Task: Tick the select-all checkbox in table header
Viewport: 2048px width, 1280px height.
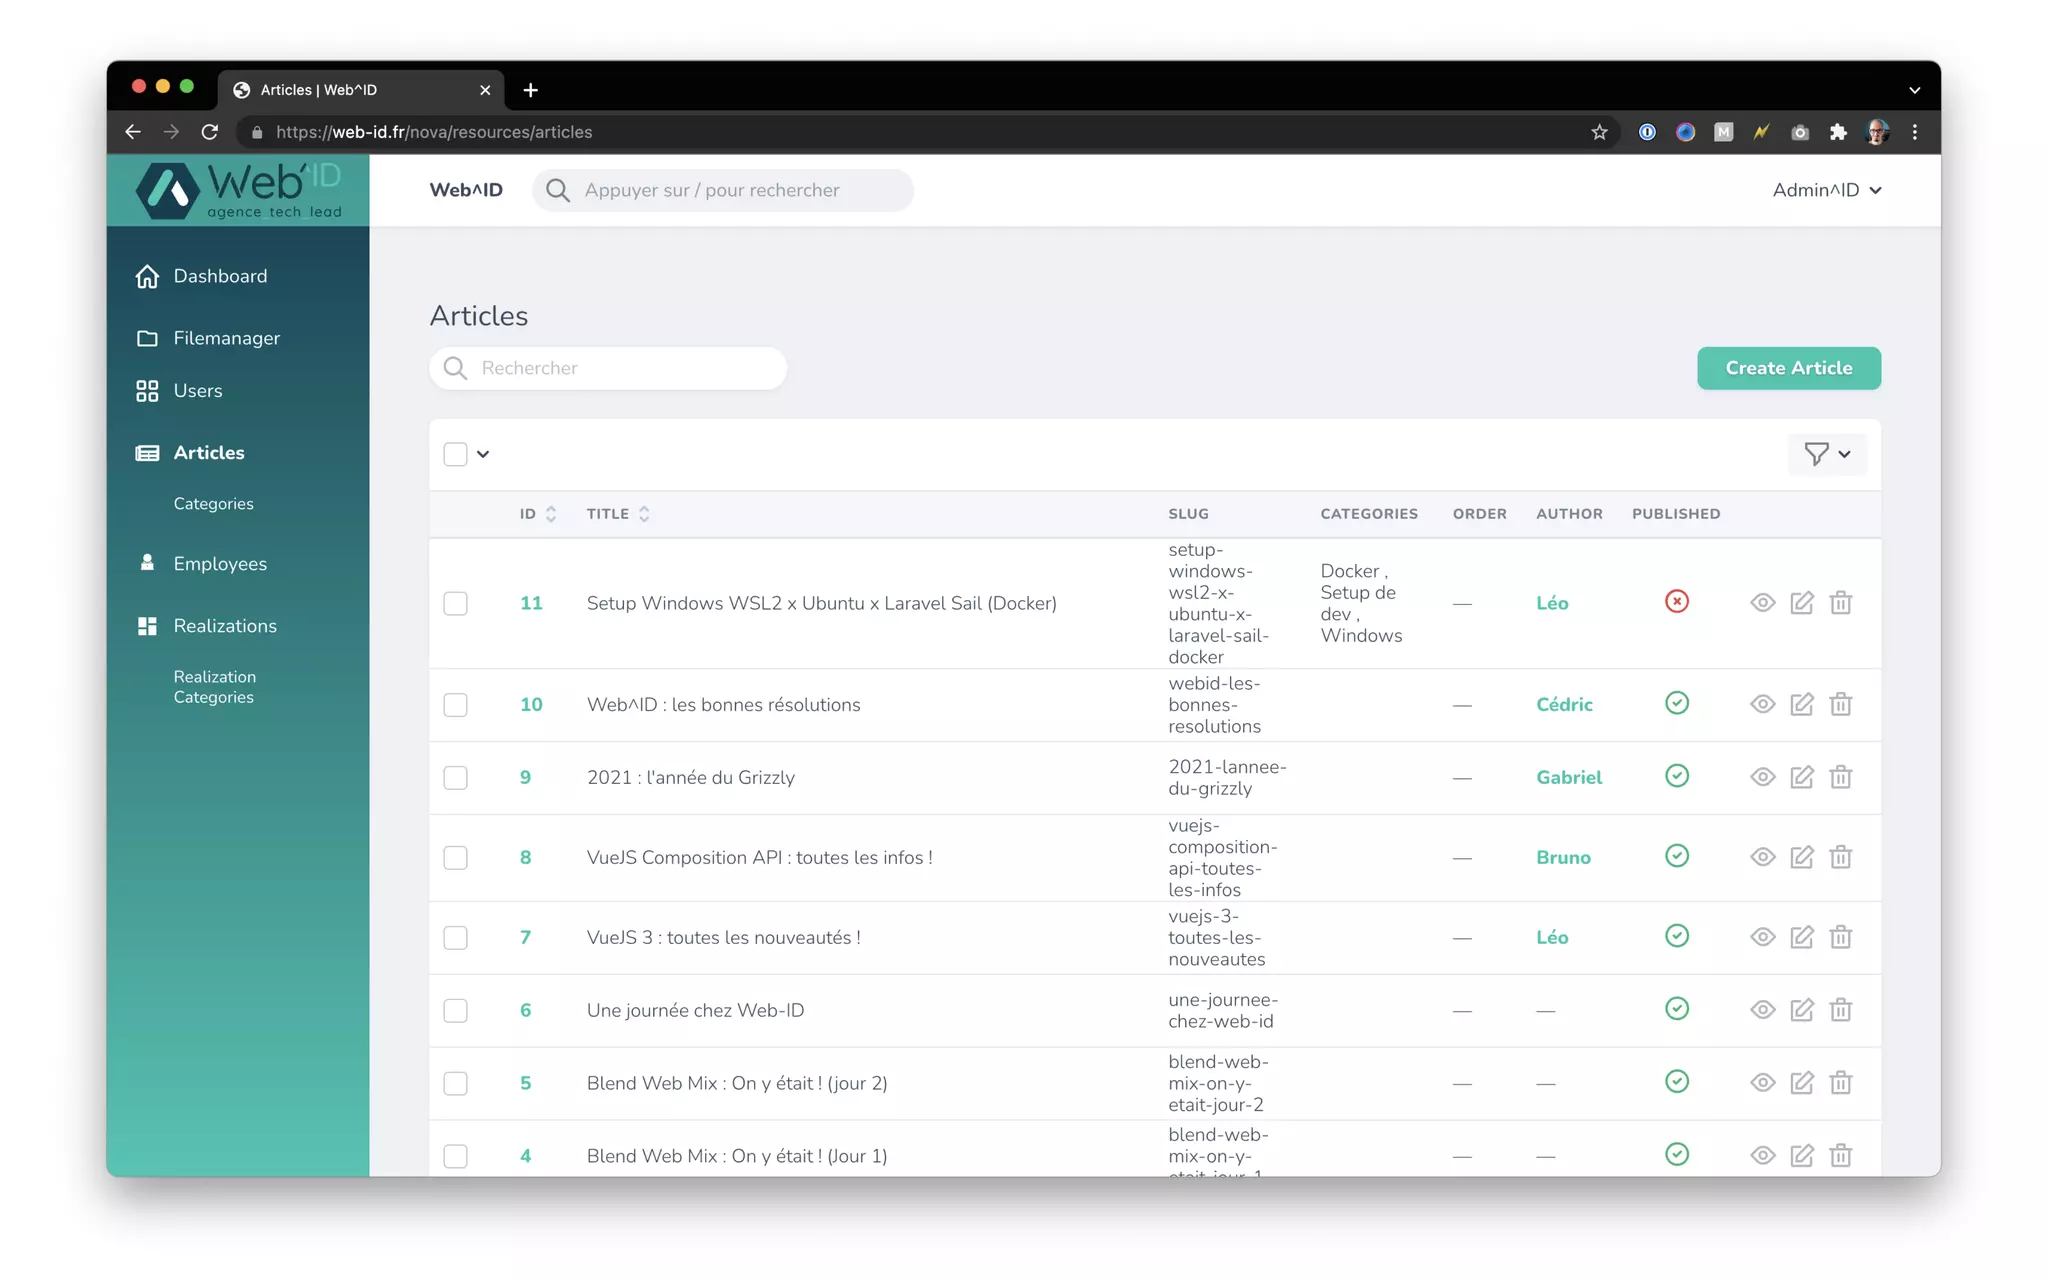Action: (455, 454)
